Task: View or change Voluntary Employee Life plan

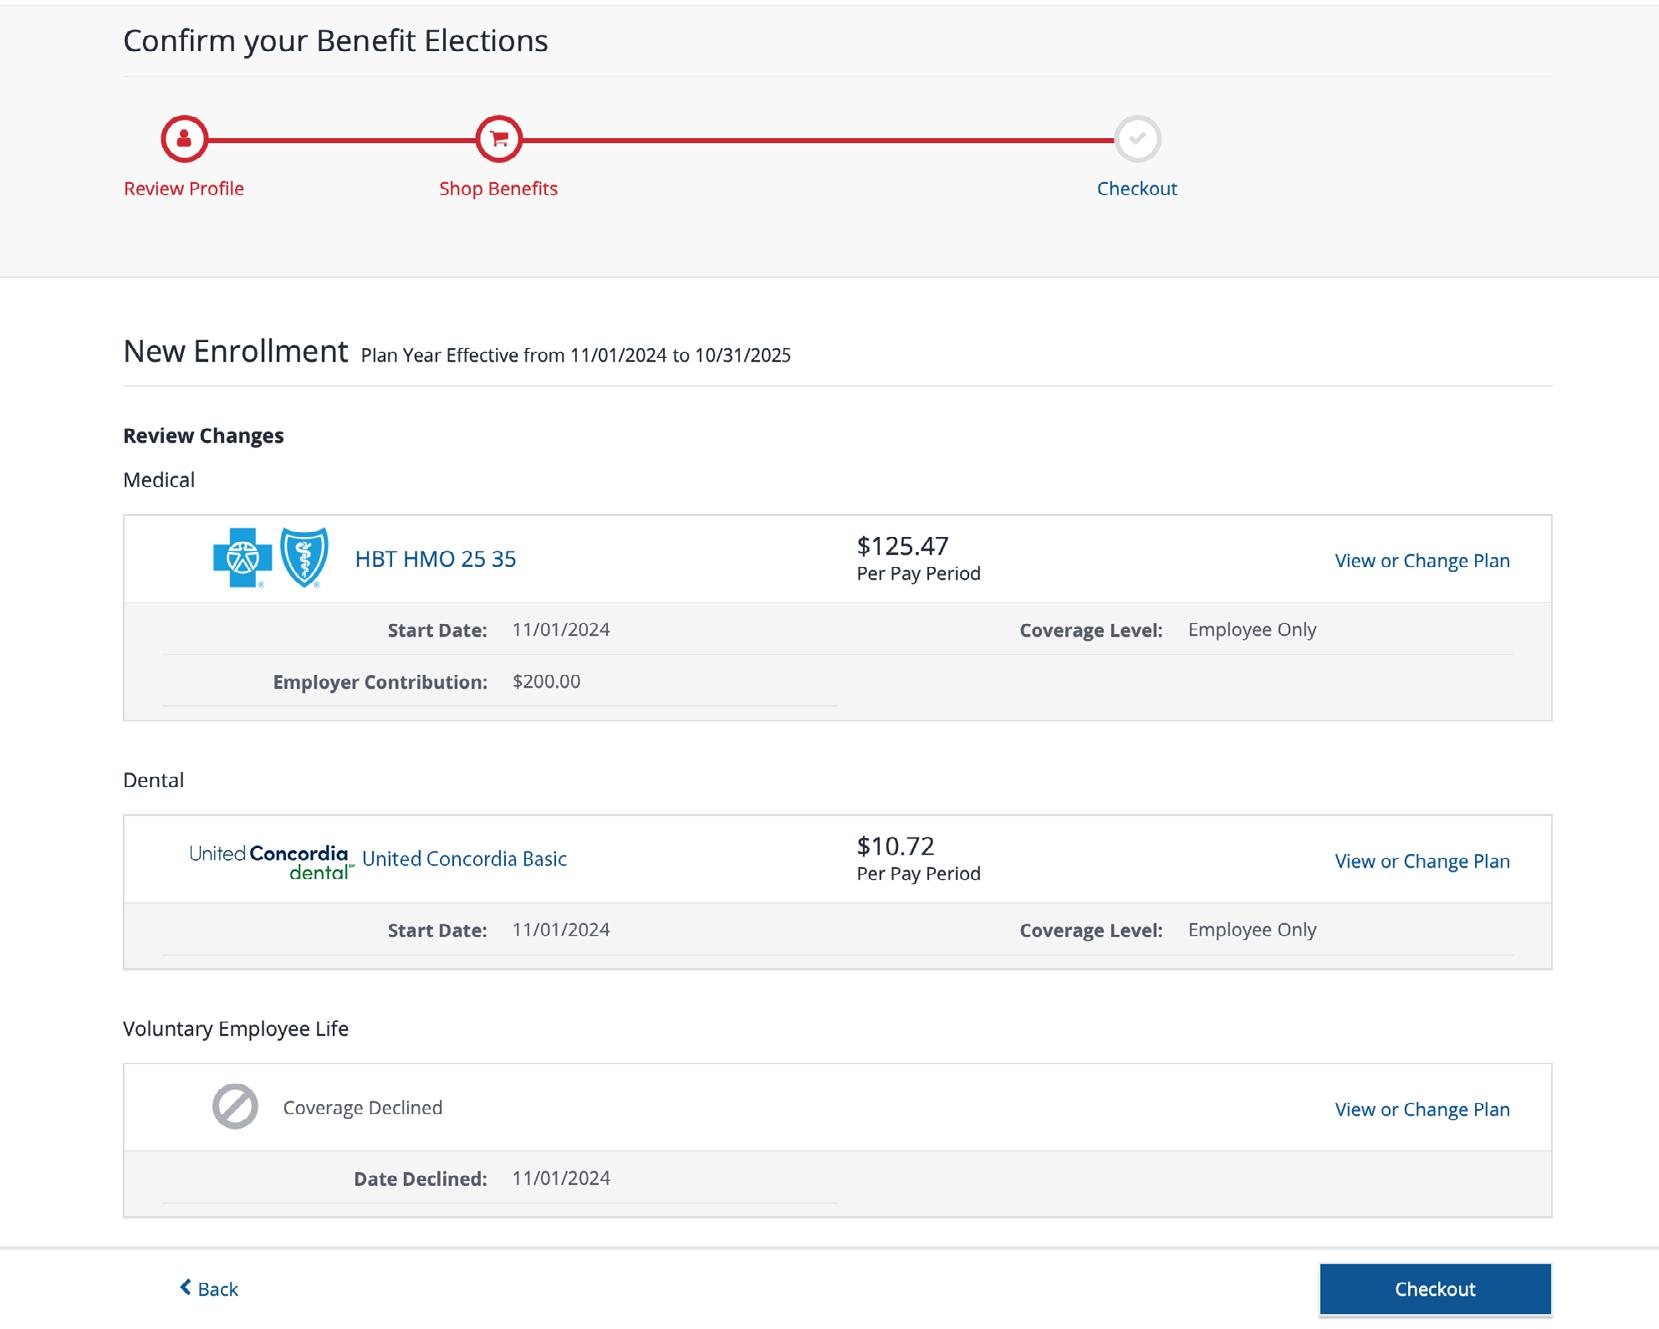Action: tap(1421, 1109)
